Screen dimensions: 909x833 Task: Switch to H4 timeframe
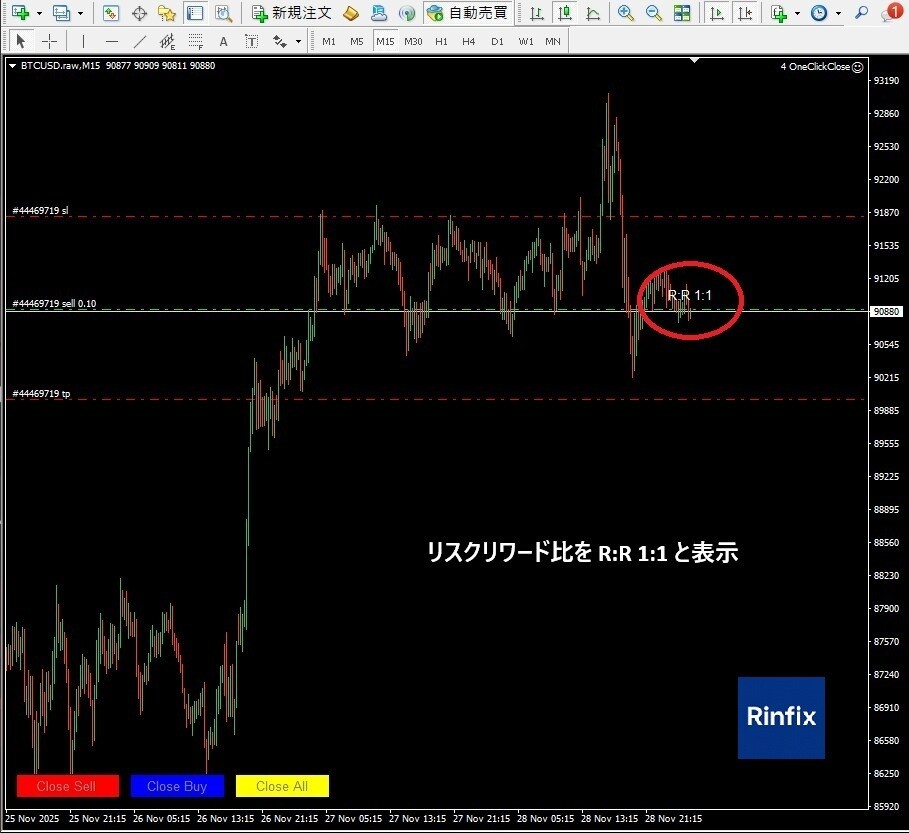pos(468,42)
